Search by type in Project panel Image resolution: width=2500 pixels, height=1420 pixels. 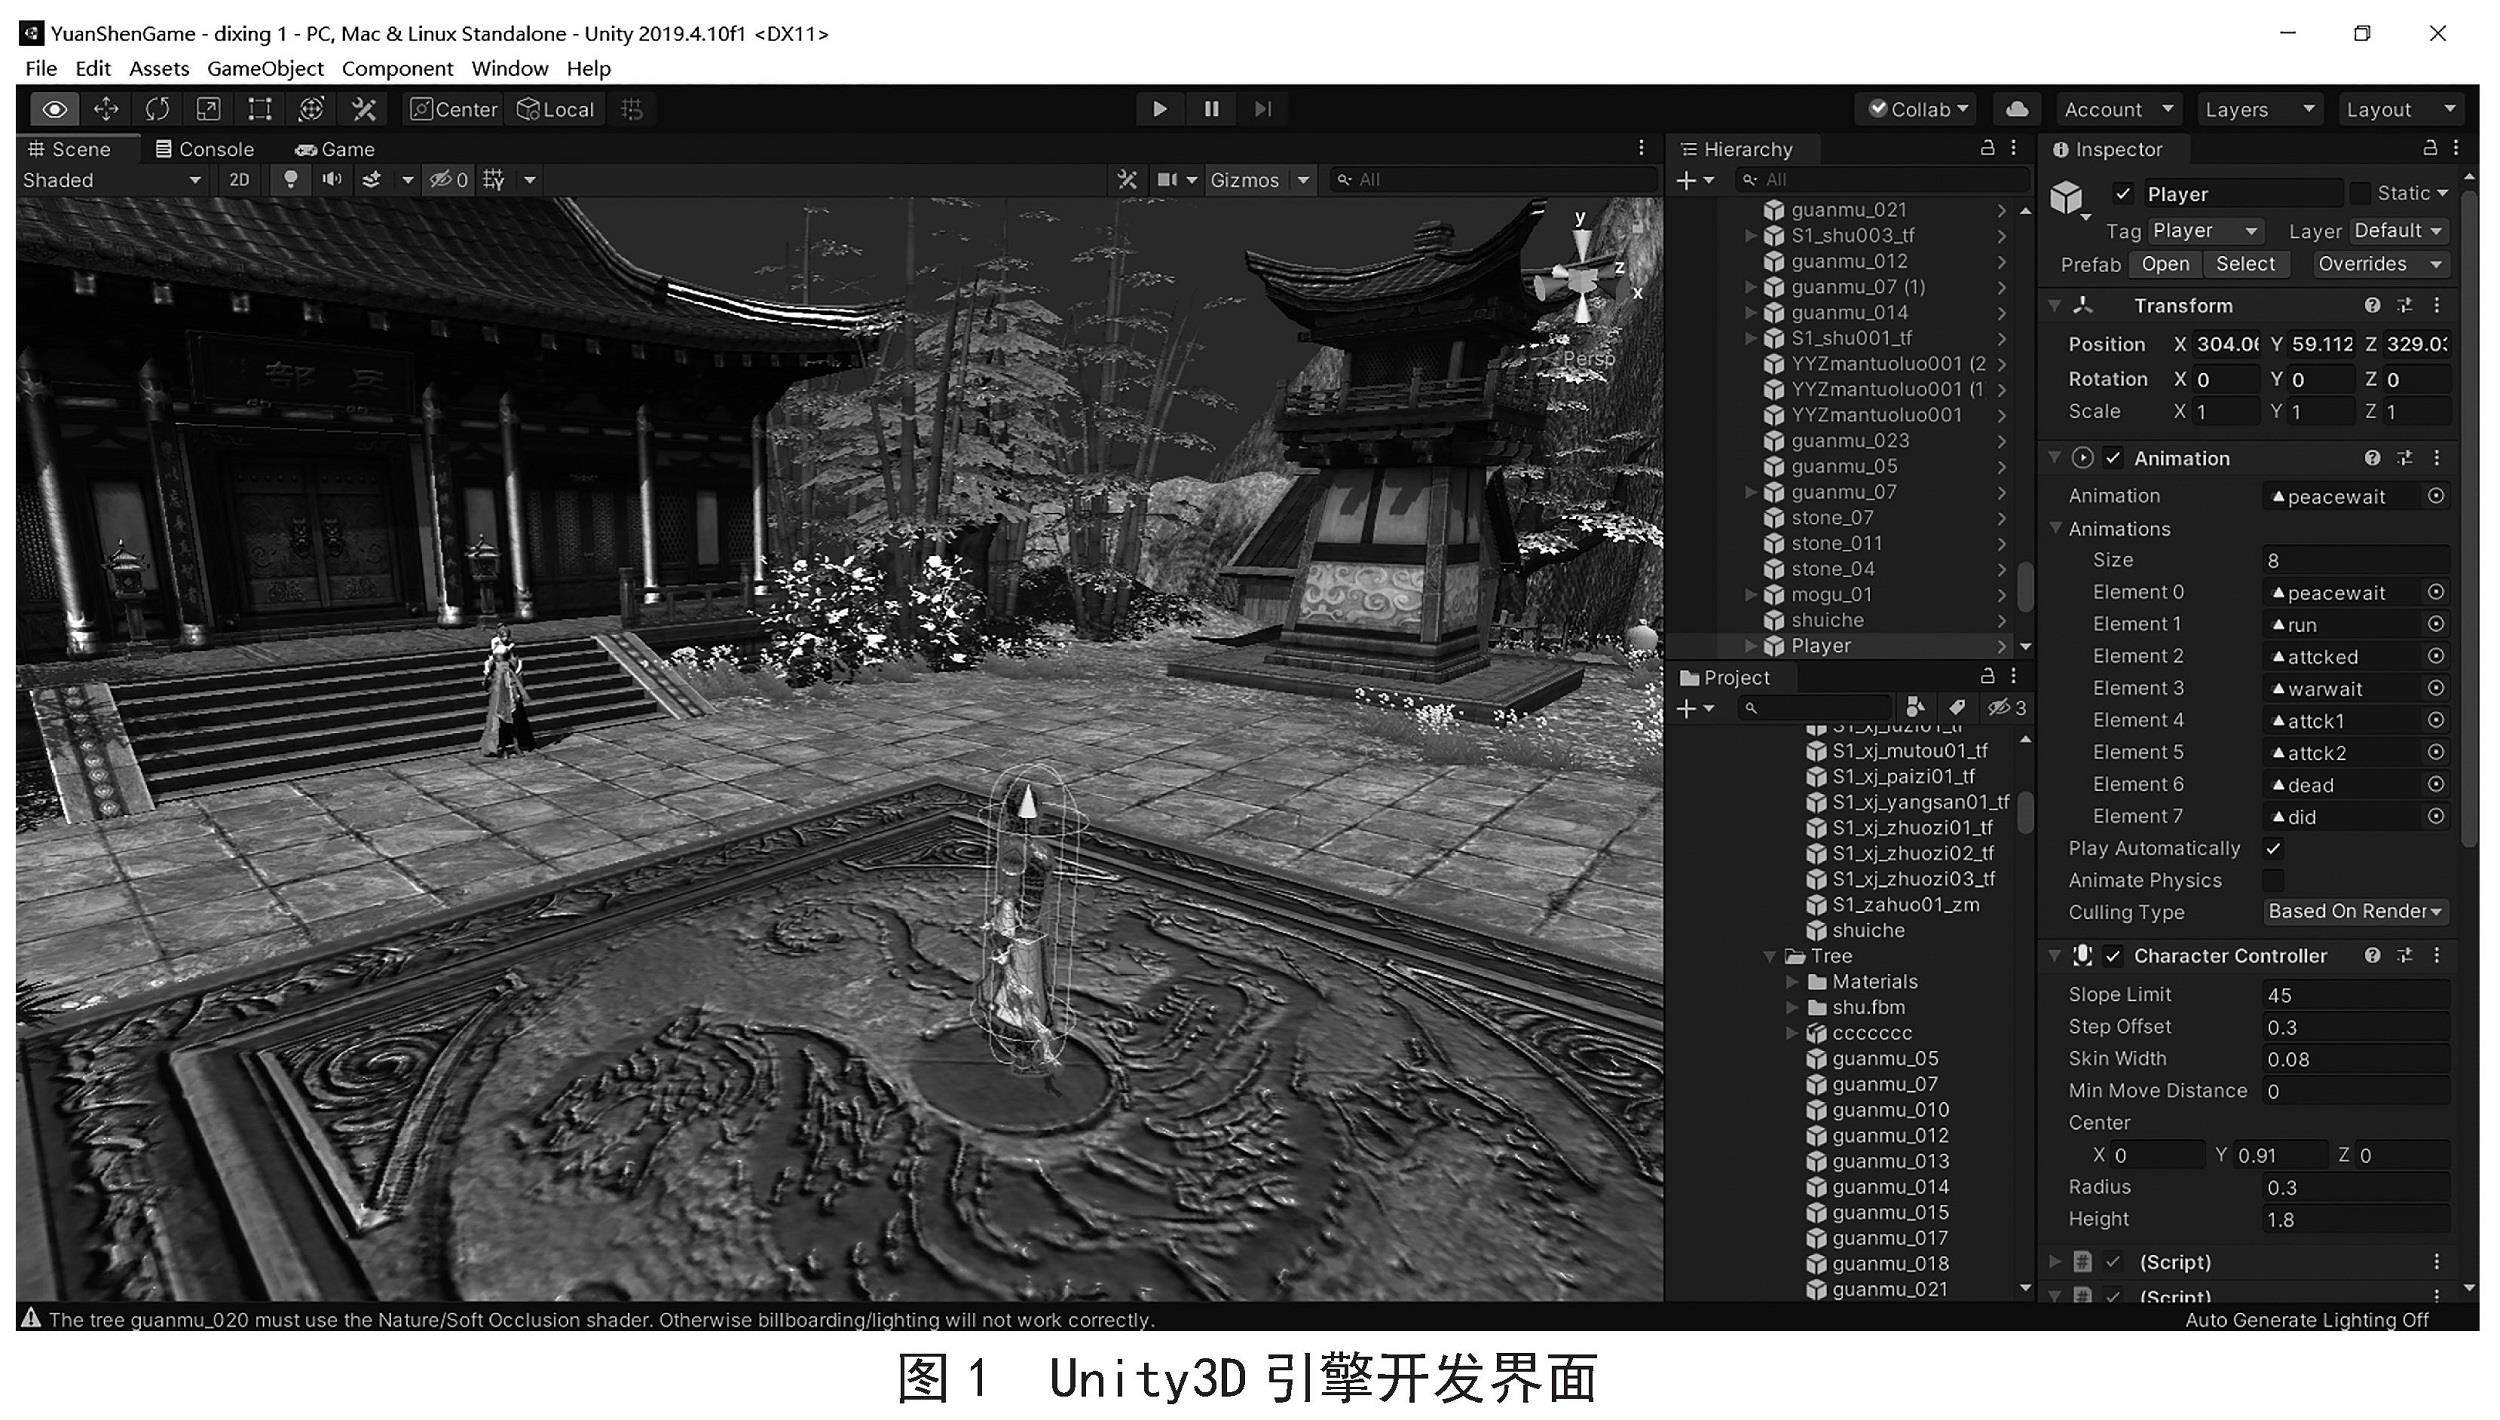[1915, 708]
